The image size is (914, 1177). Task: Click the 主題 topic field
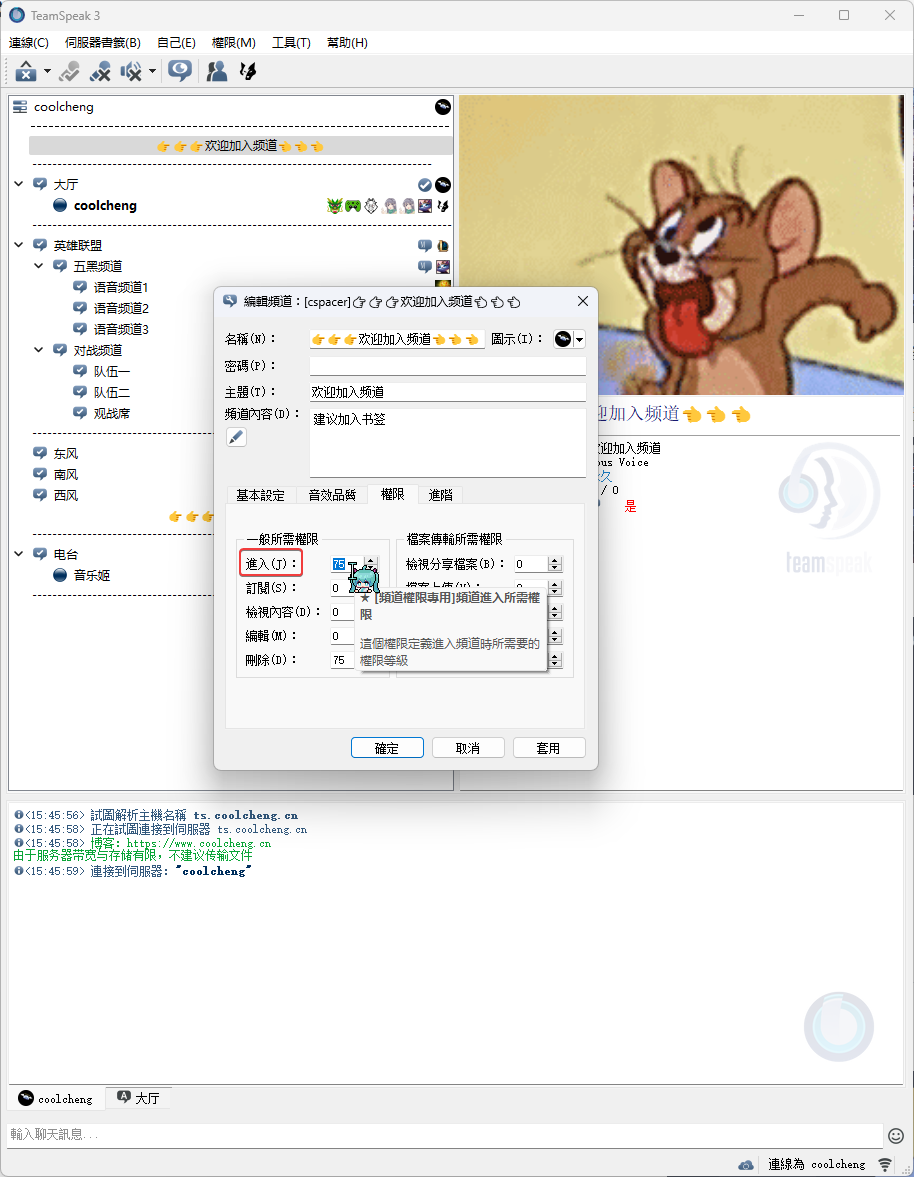pos(447,392)
